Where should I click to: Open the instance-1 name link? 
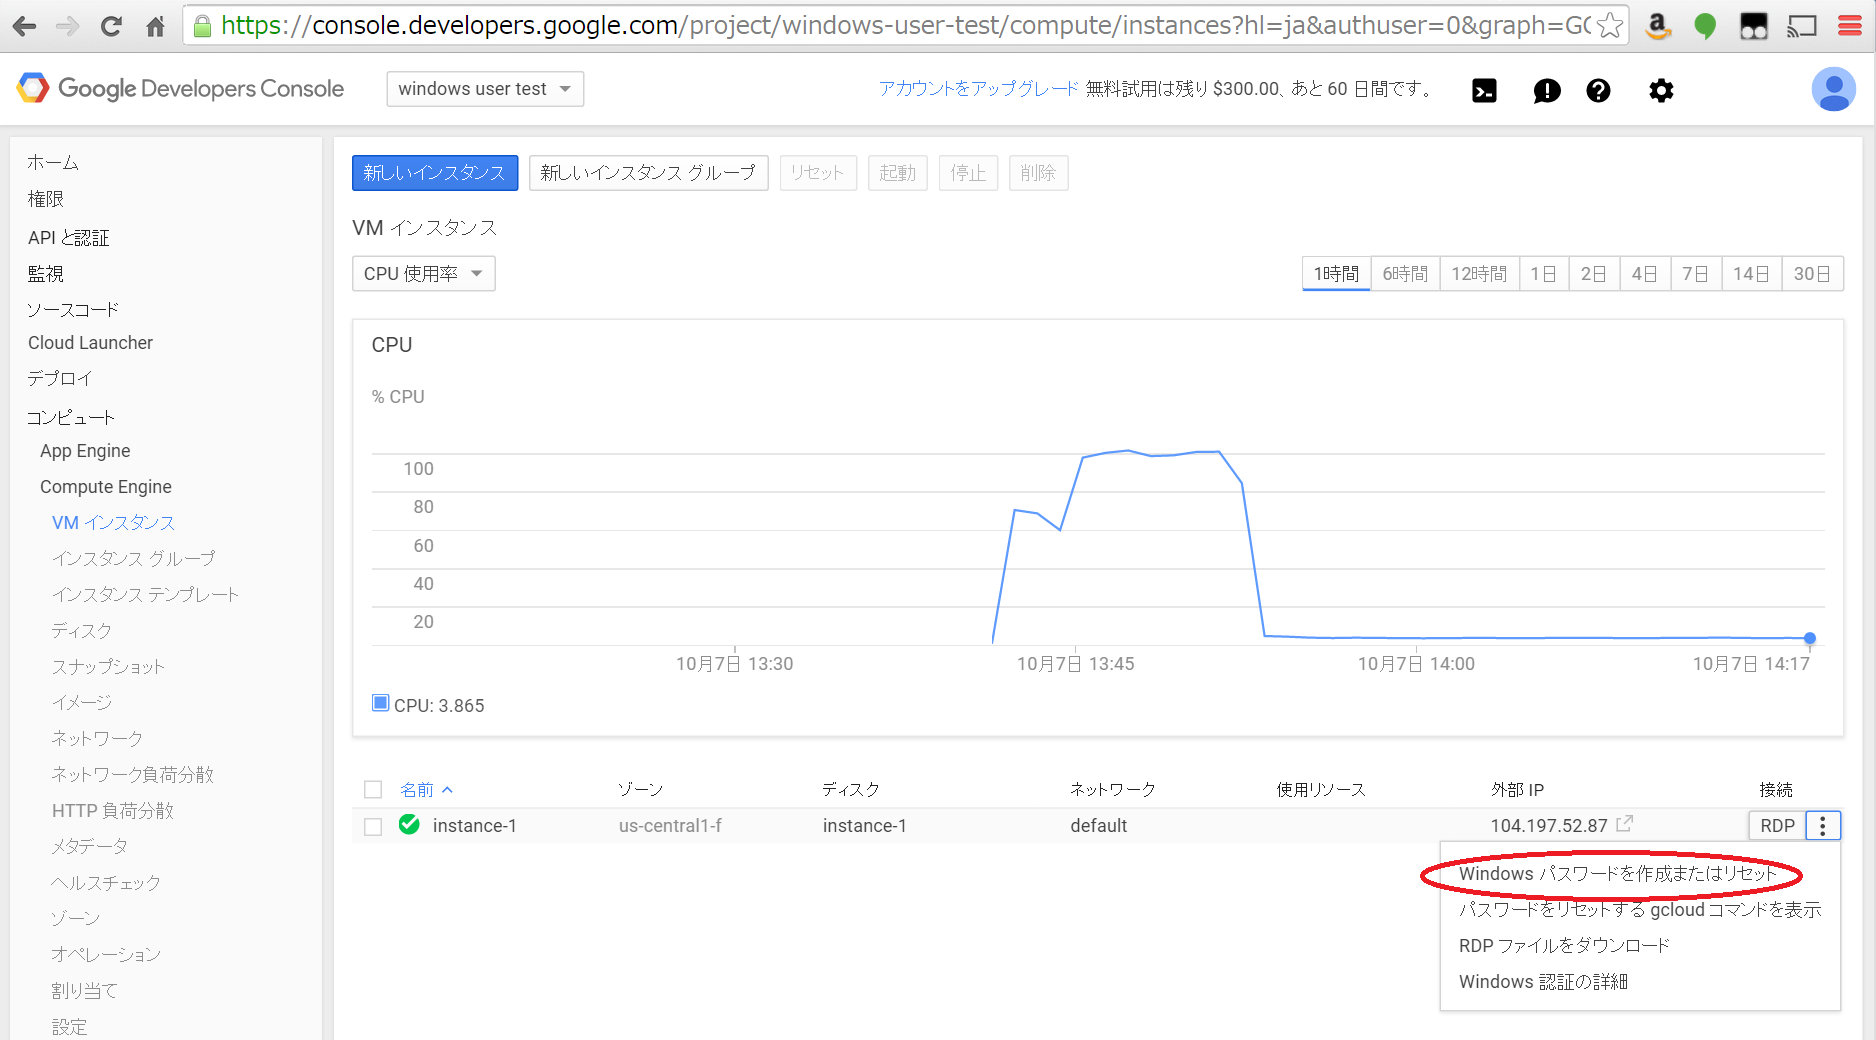point(475,826)
